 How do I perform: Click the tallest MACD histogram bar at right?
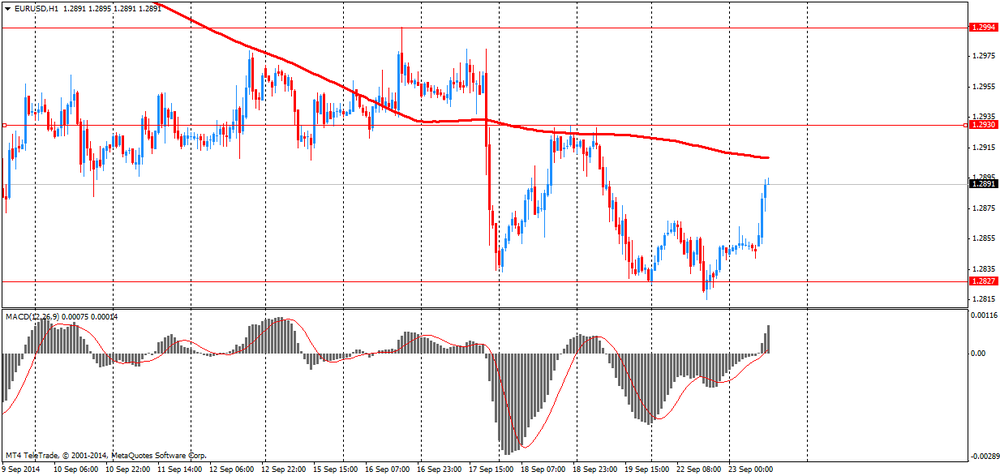(769, 338)
